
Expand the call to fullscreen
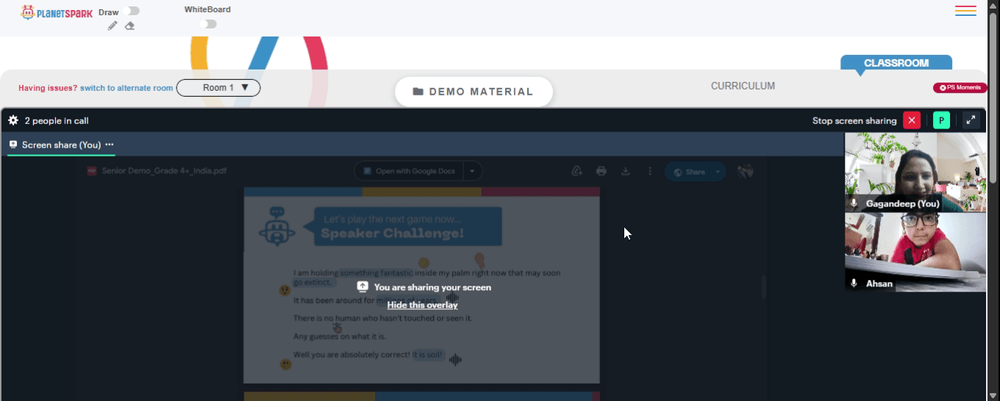971,120
